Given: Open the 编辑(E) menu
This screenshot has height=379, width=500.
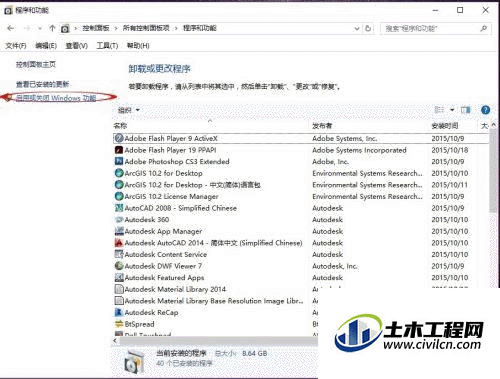Looking at the screenshot, I should coord(46,46).
